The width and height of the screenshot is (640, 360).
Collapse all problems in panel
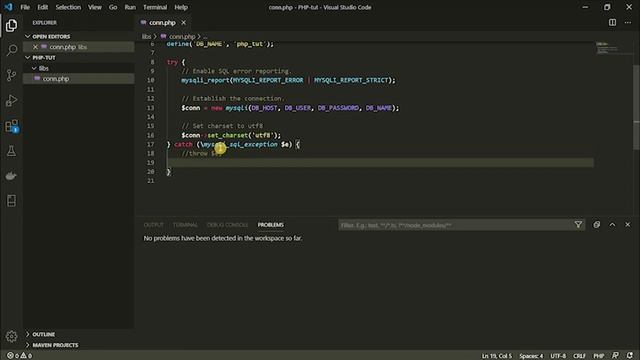click(x=596, y=224)
